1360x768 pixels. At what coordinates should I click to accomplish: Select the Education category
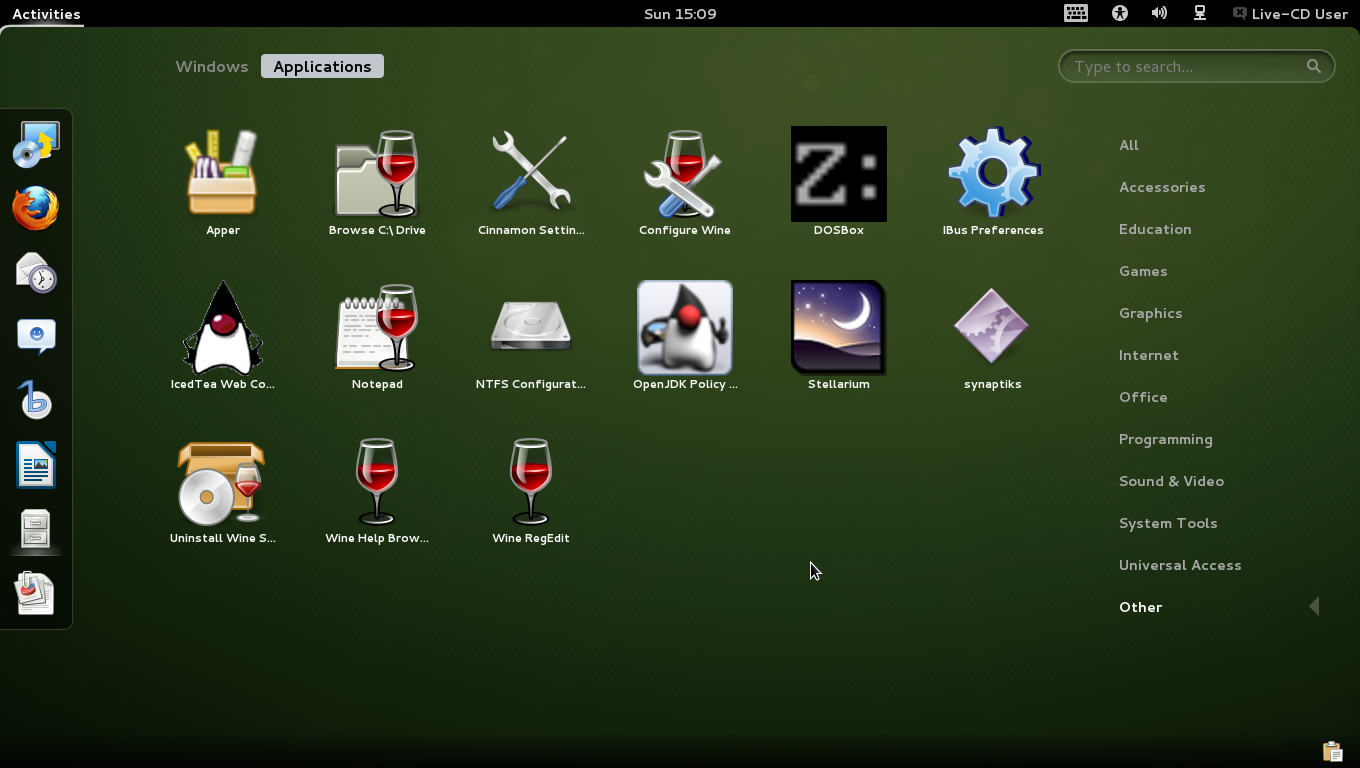(1155, 229)
